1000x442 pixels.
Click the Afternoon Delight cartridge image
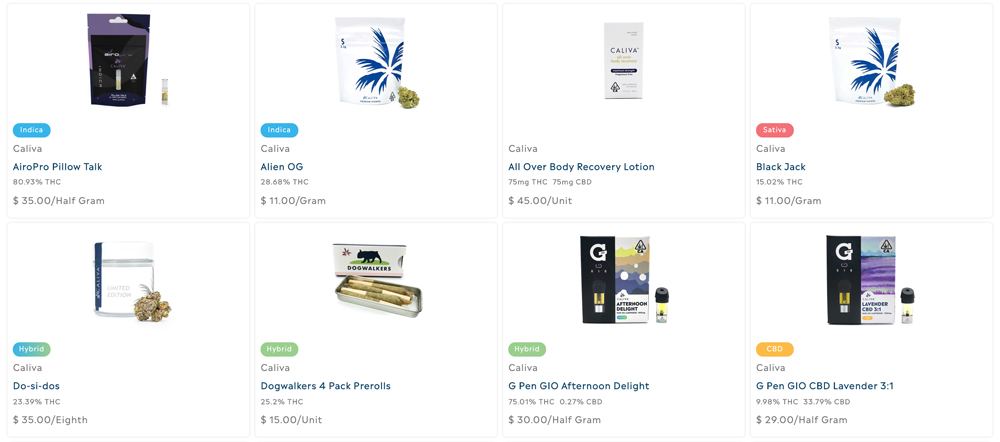click(624, 280)
